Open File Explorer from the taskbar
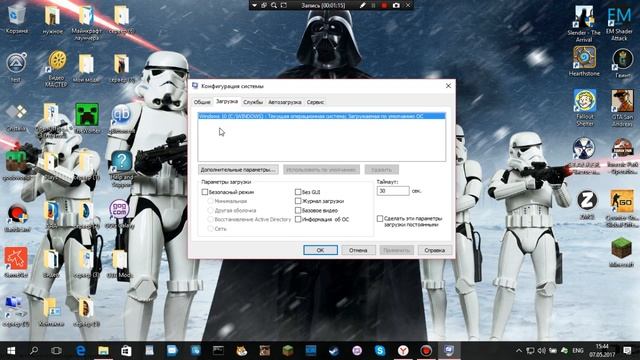This screenshot has width=640, height=360. click(103, 351)
